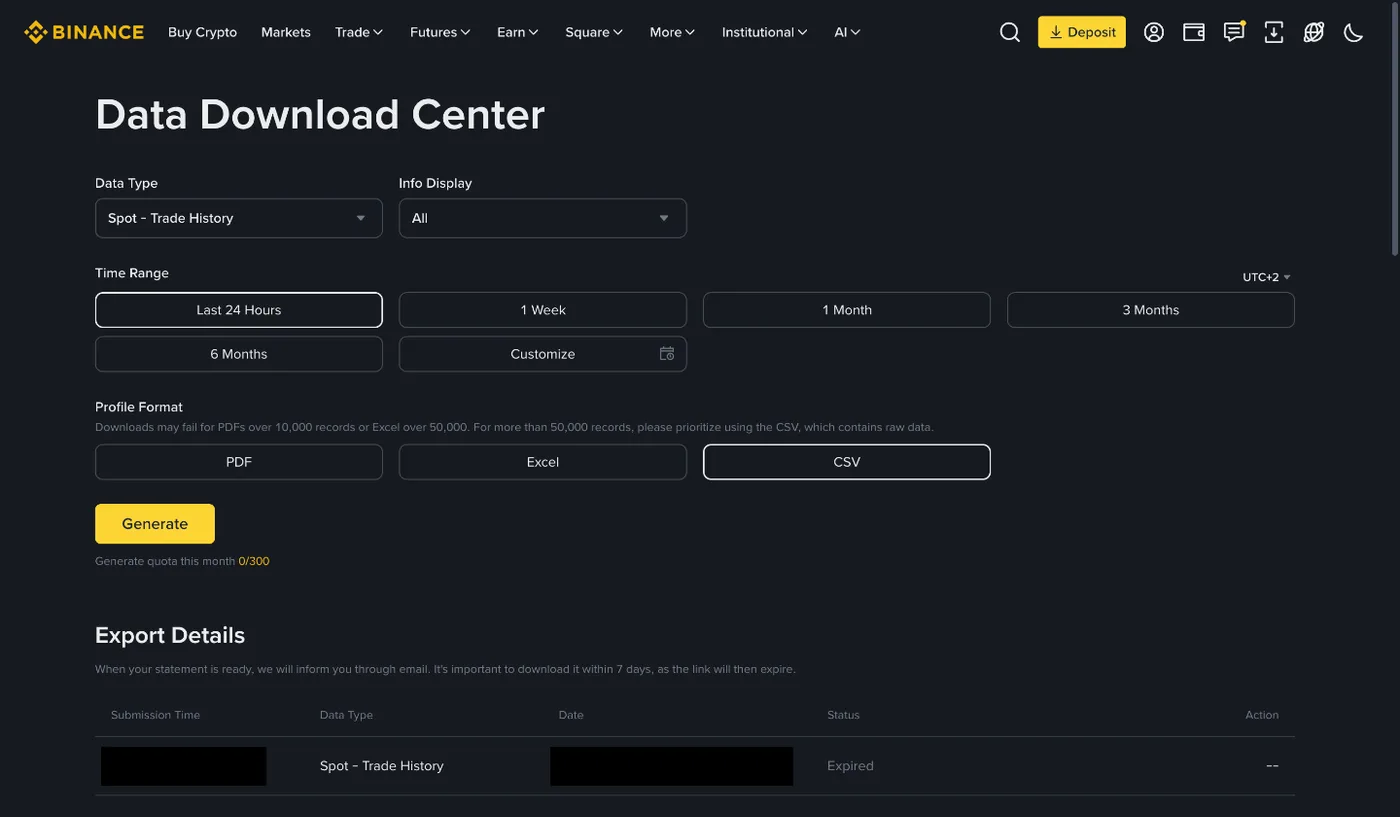The height and width of the screenshot is (817, 1400).
Task: Open the user profile icon
Action: (x=1154, y=32)
